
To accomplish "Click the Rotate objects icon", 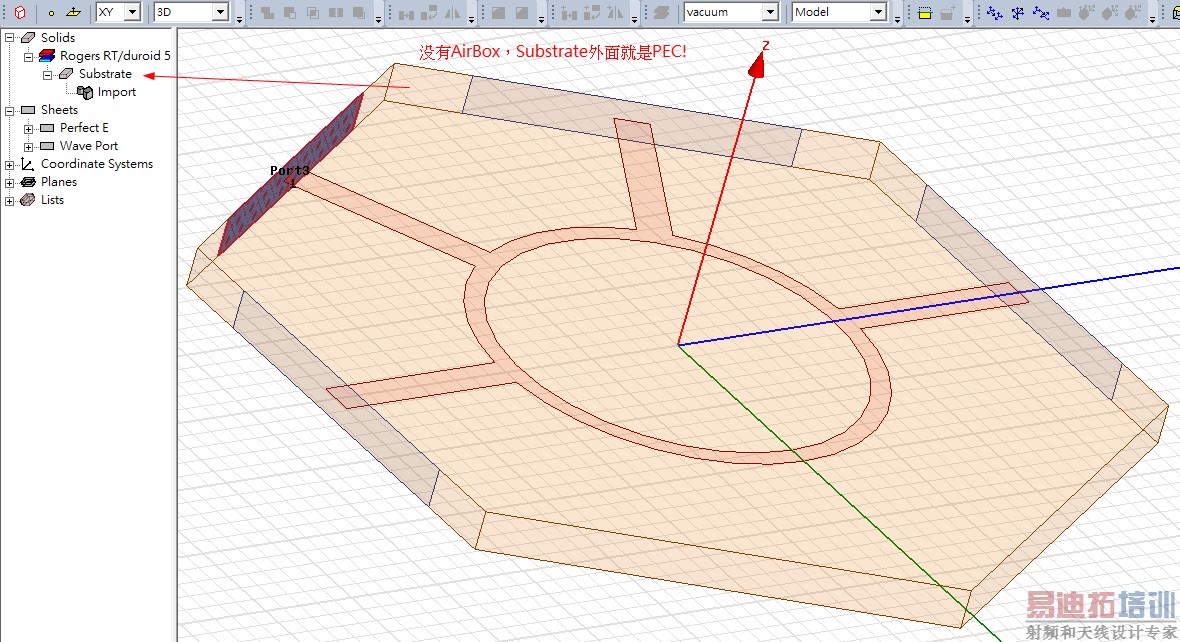I will (429, 13).
